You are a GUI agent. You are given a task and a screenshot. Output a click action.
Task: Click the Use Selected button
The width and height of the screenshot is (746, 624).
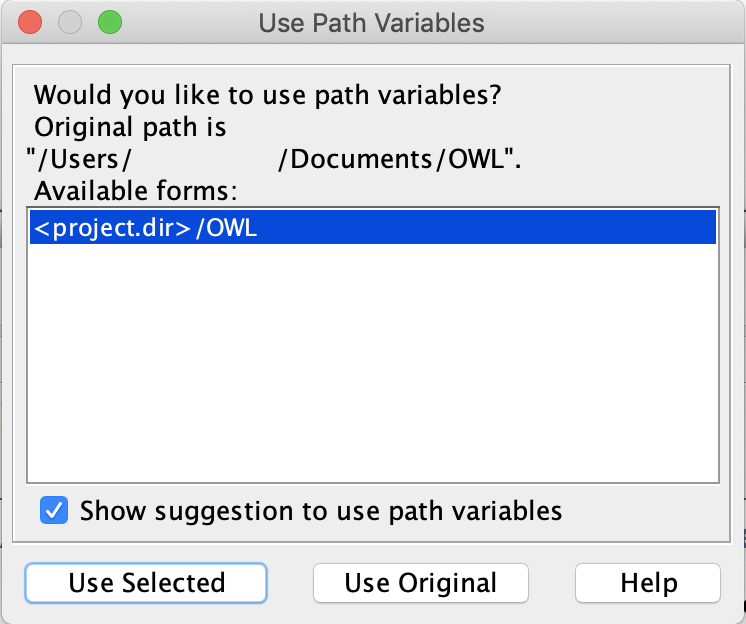pos(146,583)
